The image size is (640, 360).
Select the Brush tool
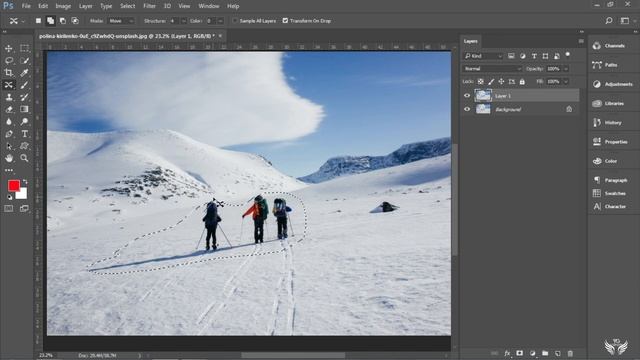pos(24,85)
